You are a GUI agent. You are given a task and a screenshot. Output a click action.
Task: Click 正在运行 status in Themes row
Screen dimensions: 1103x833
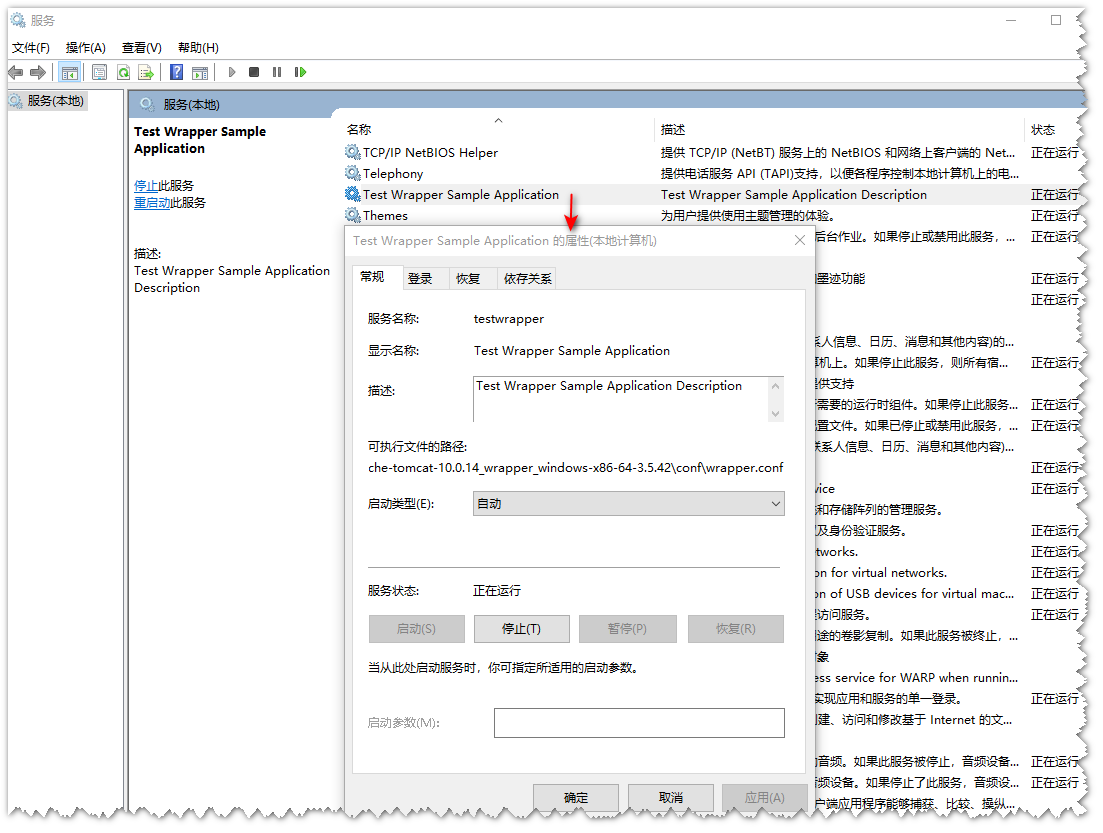[1054, 215]
